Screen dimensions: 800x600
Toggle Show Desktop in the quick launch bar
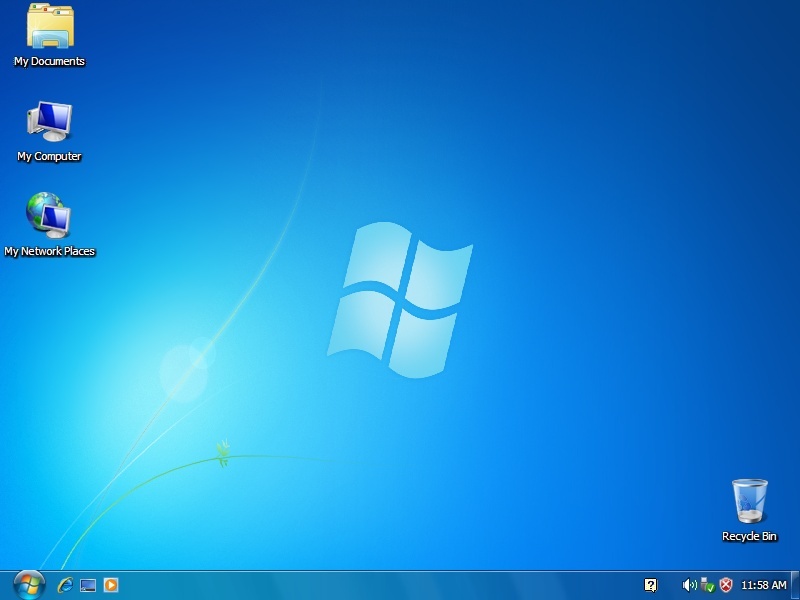coord(87,585)
